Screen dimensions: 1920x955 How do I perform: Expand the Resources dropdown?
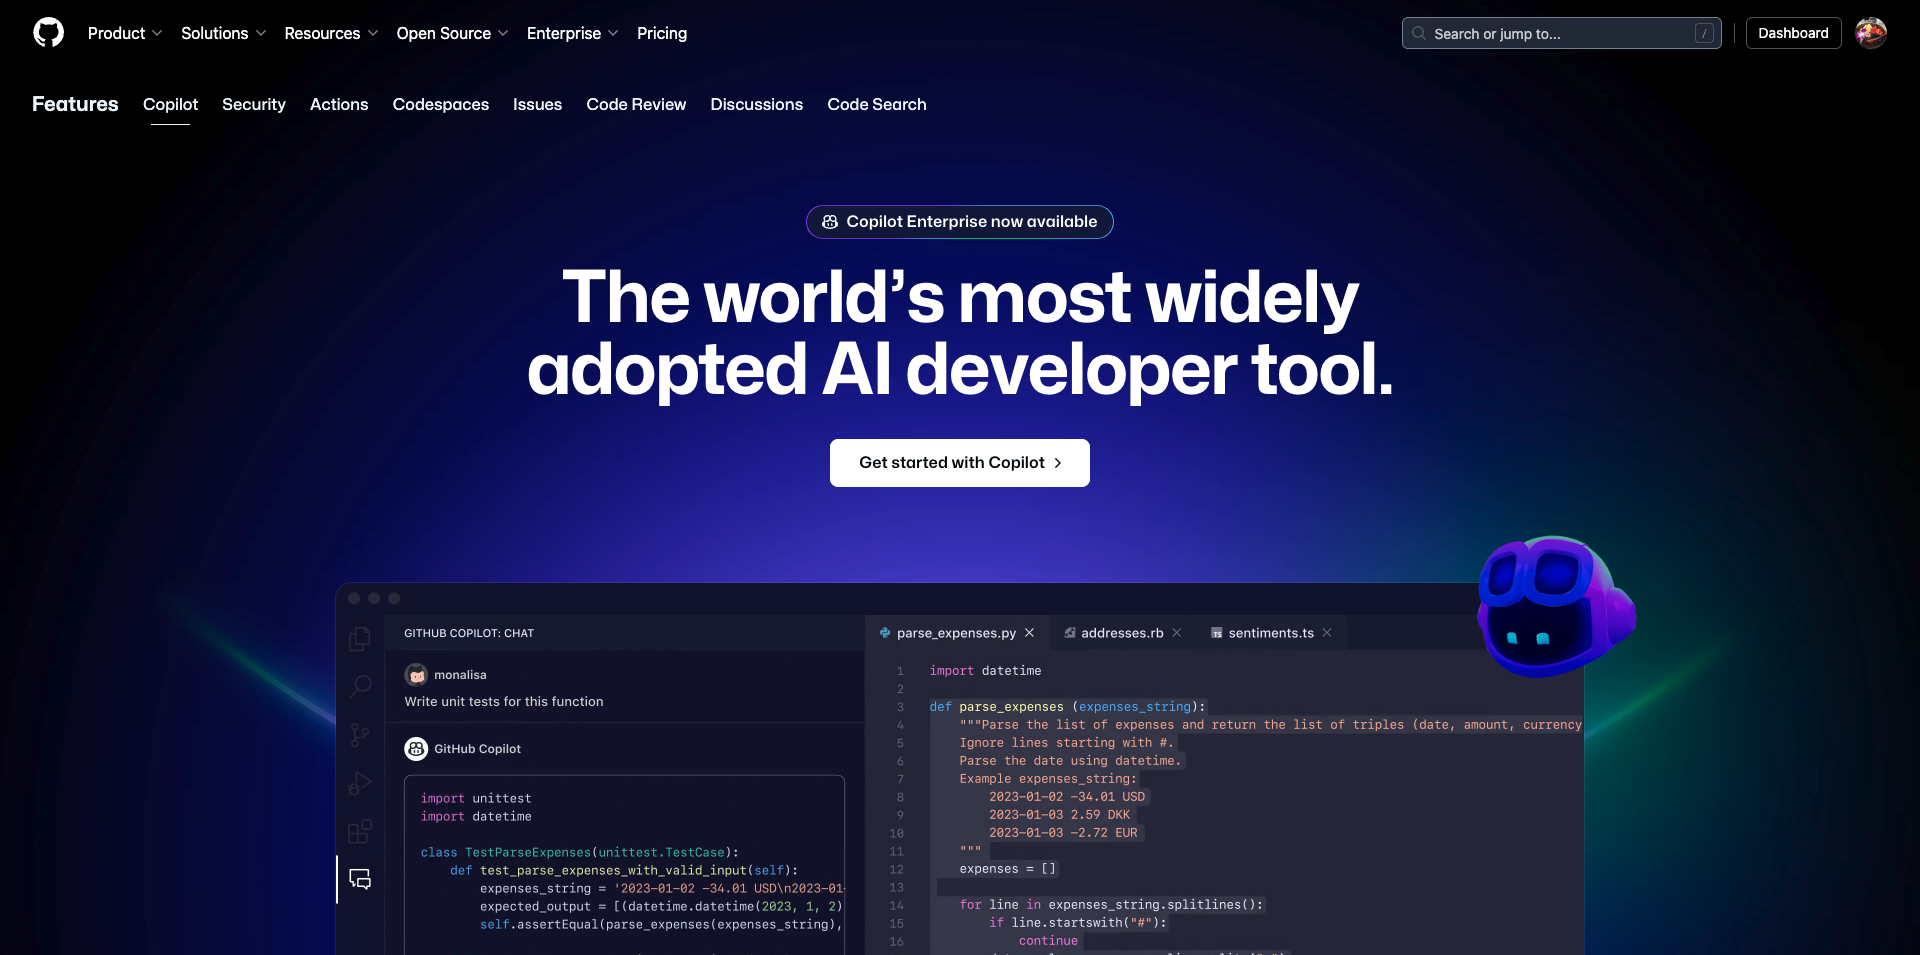coord(331,33)
